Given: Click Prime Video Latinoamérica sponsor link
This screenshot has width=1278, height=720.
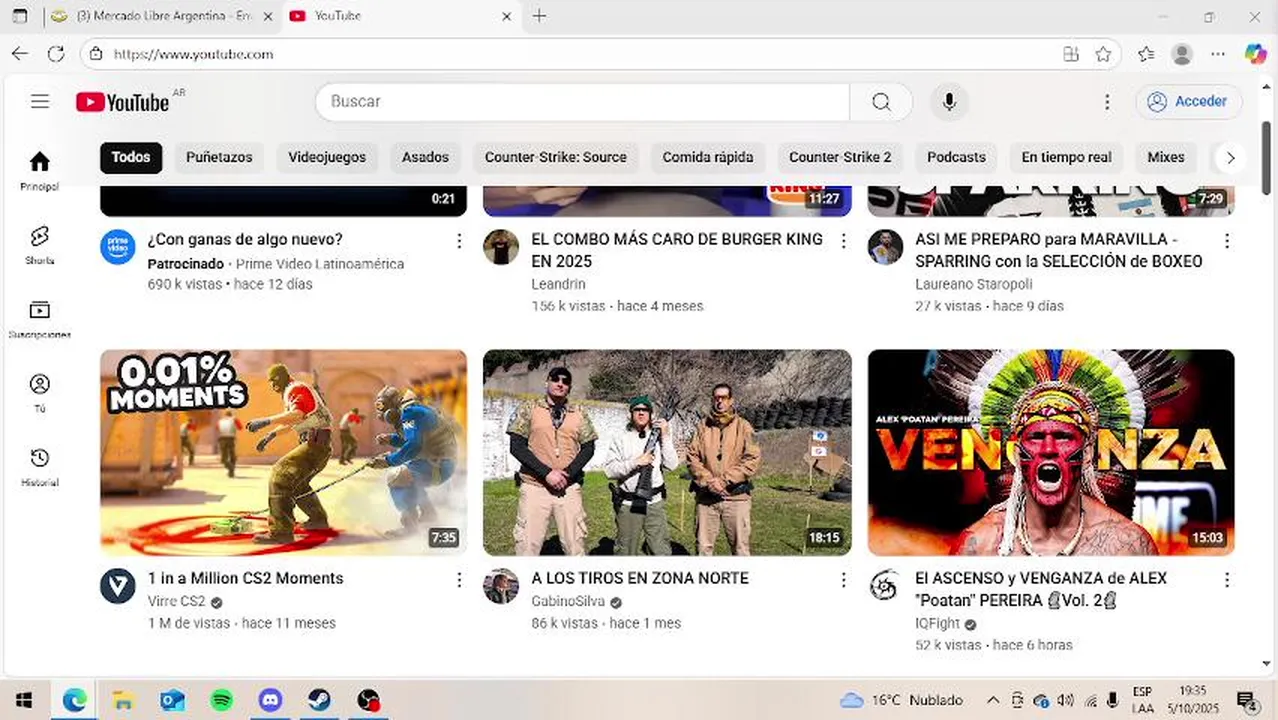Looking at the screenshot, I should pos(320,264).
